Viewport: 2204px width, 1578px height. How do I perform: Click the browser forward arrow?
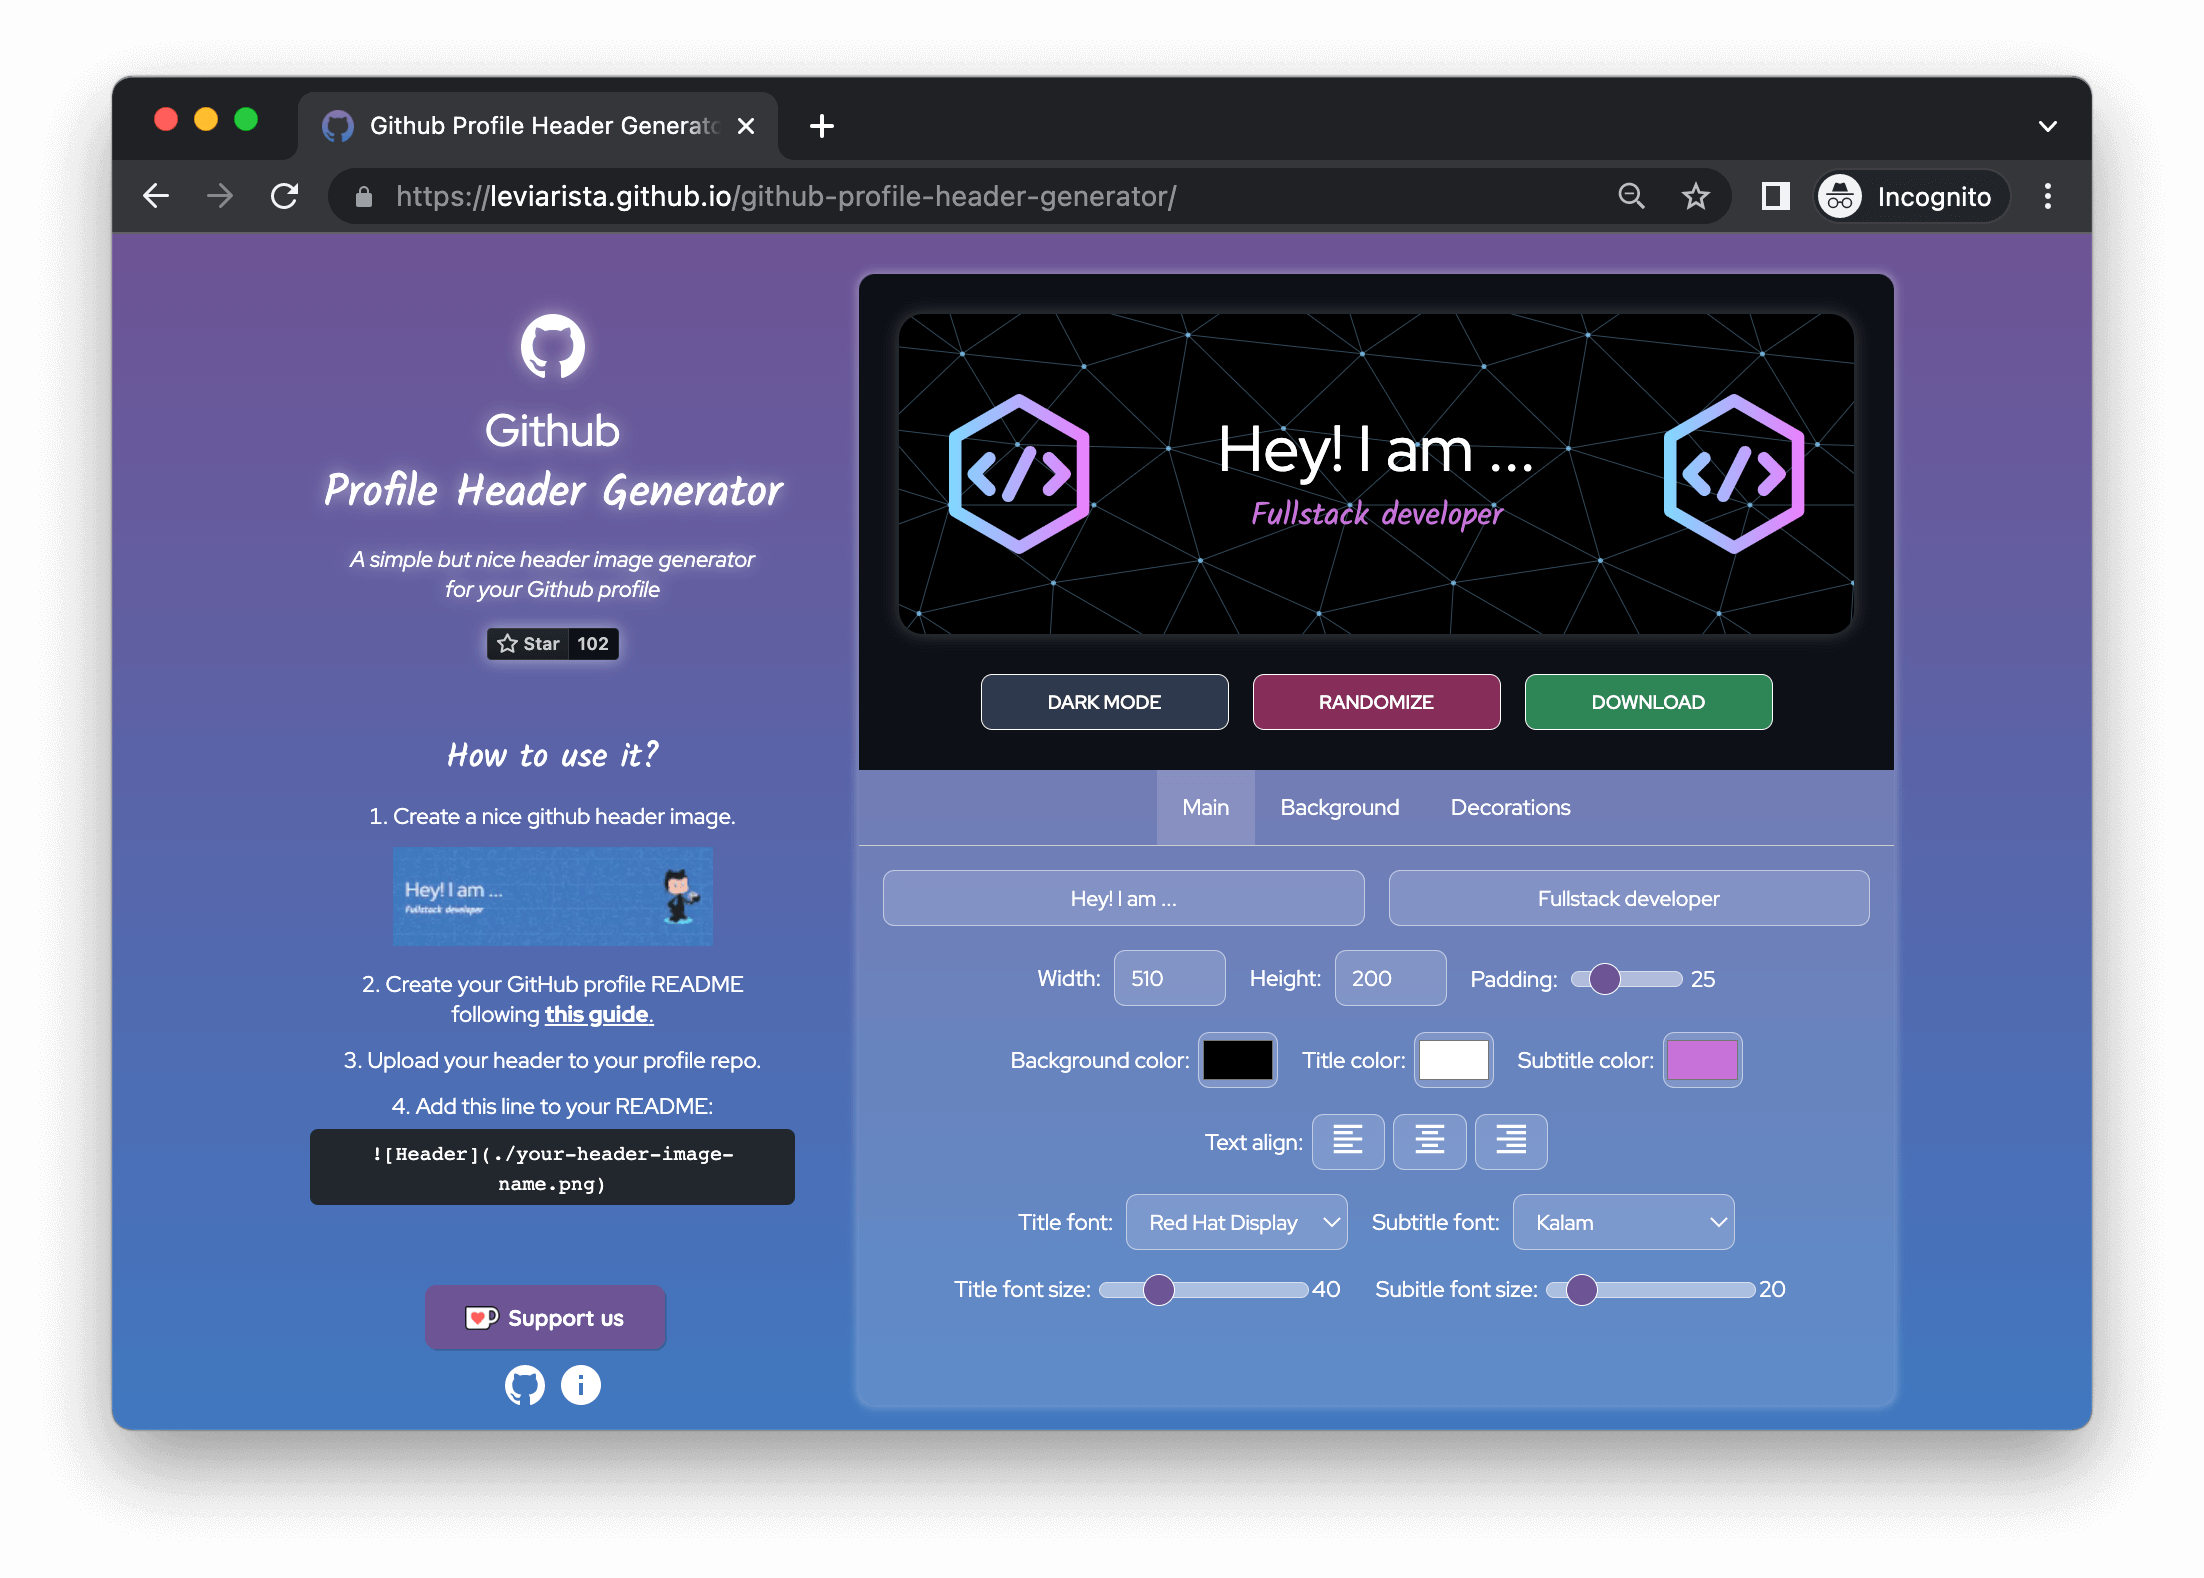coord(219,196)
